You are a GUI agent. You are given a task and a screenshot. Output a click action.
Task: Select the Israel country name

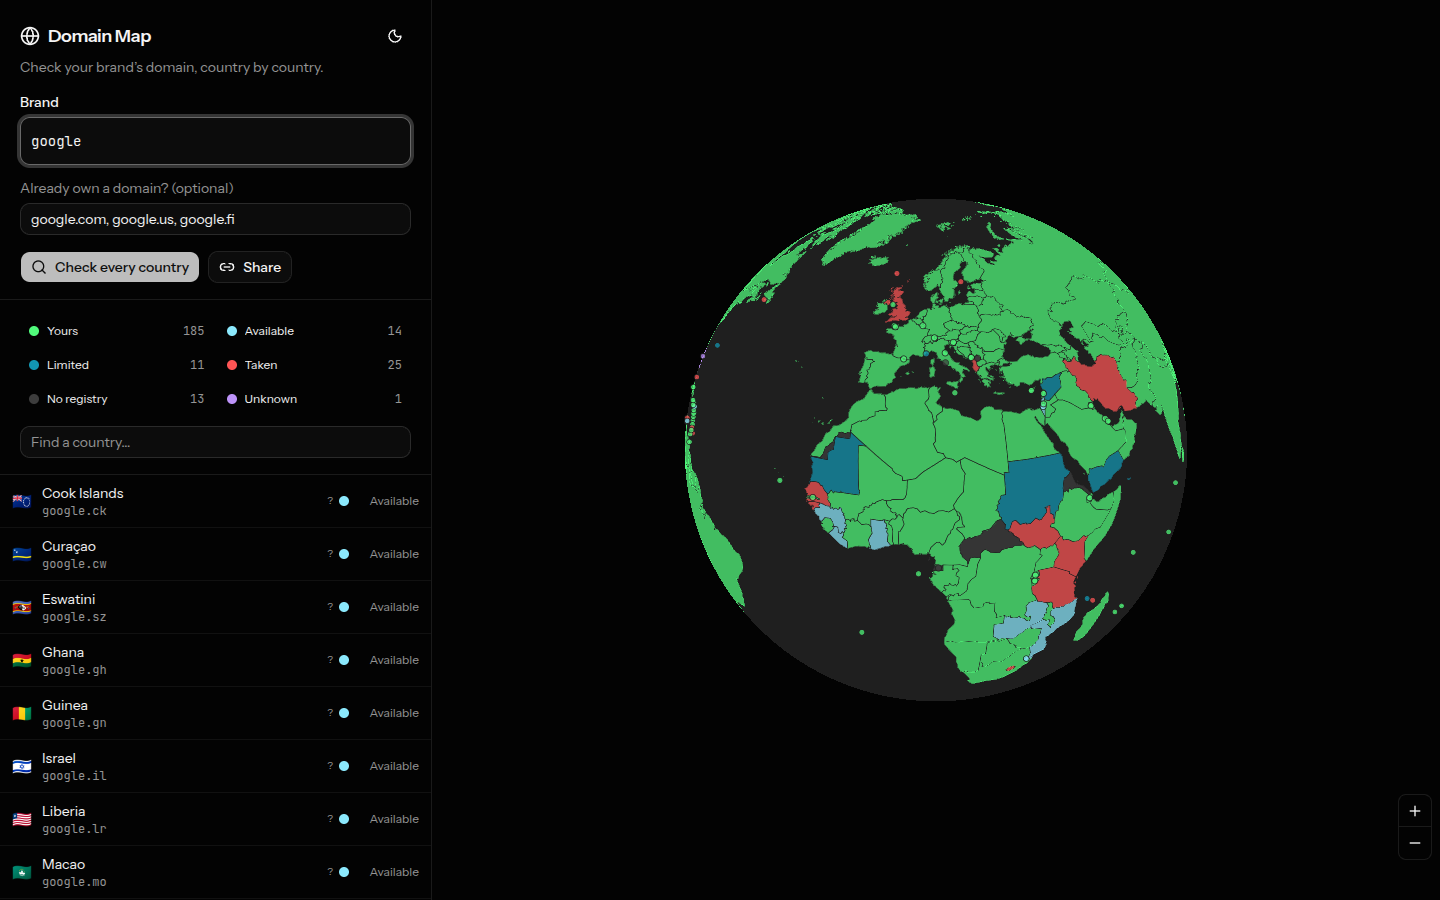coord(59,758)
